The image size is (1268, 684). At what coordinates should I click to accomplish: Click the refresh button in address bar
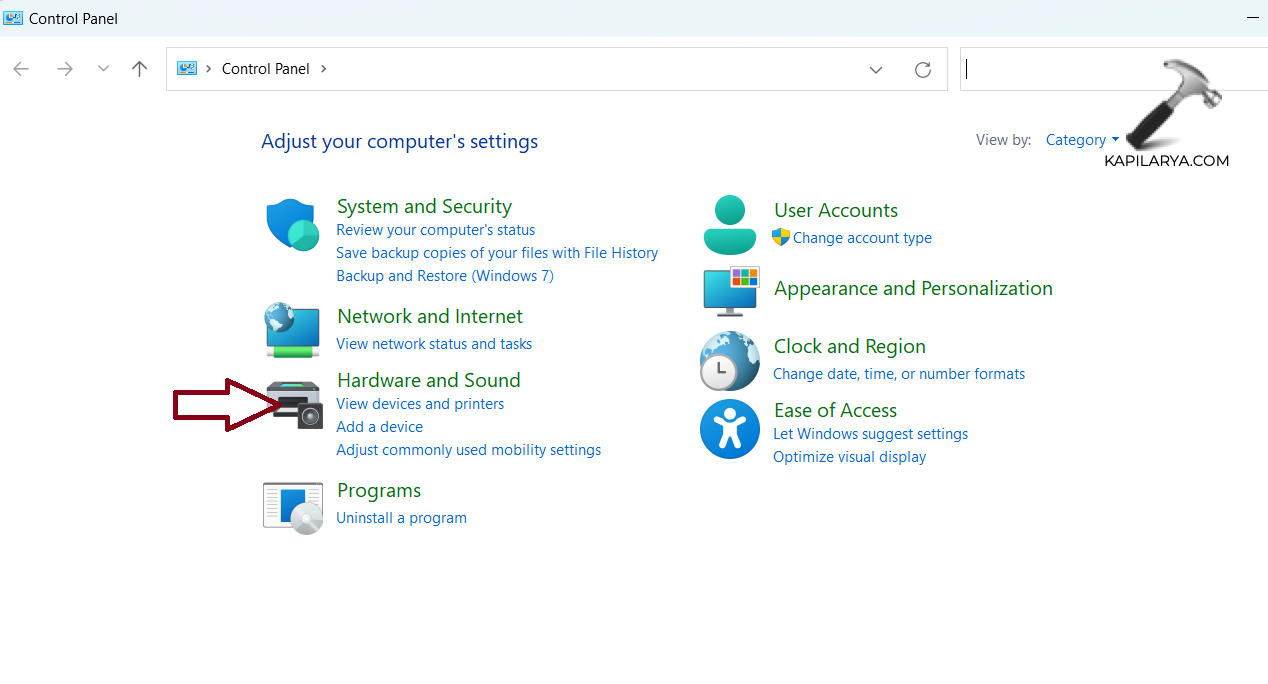point(923,69)
